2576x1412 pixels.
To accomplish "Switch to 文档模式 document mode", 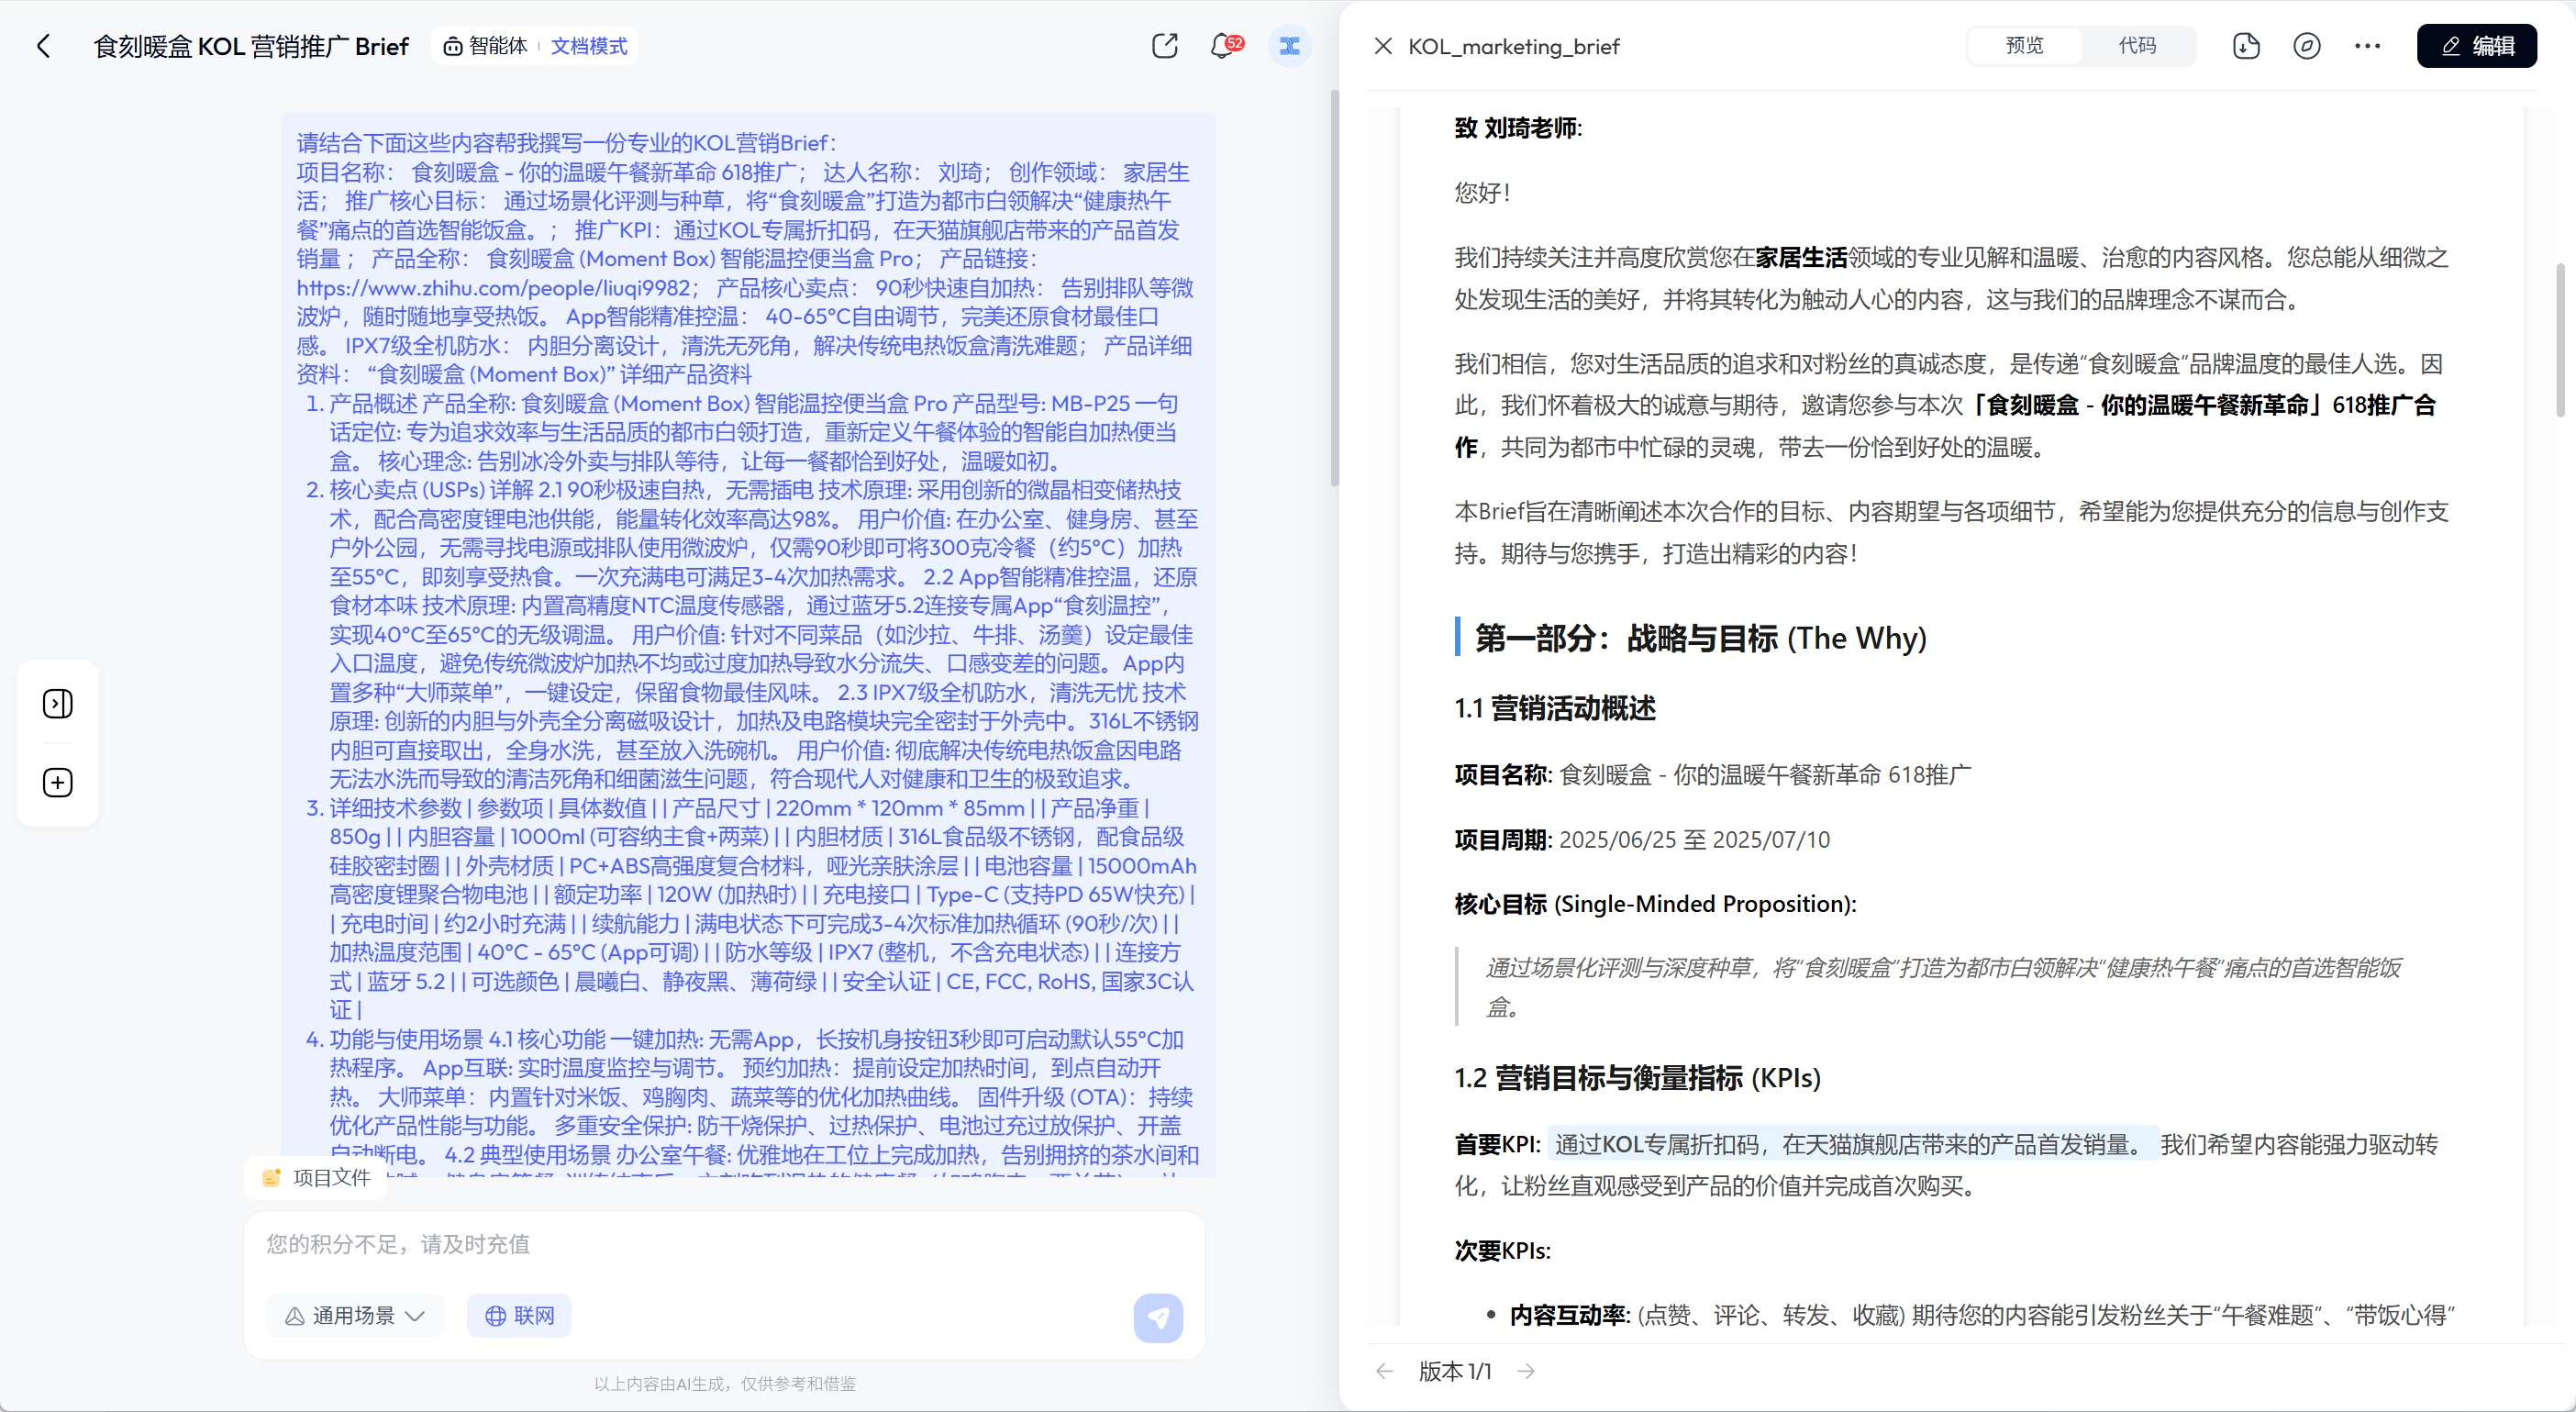I will pos(588,46).
